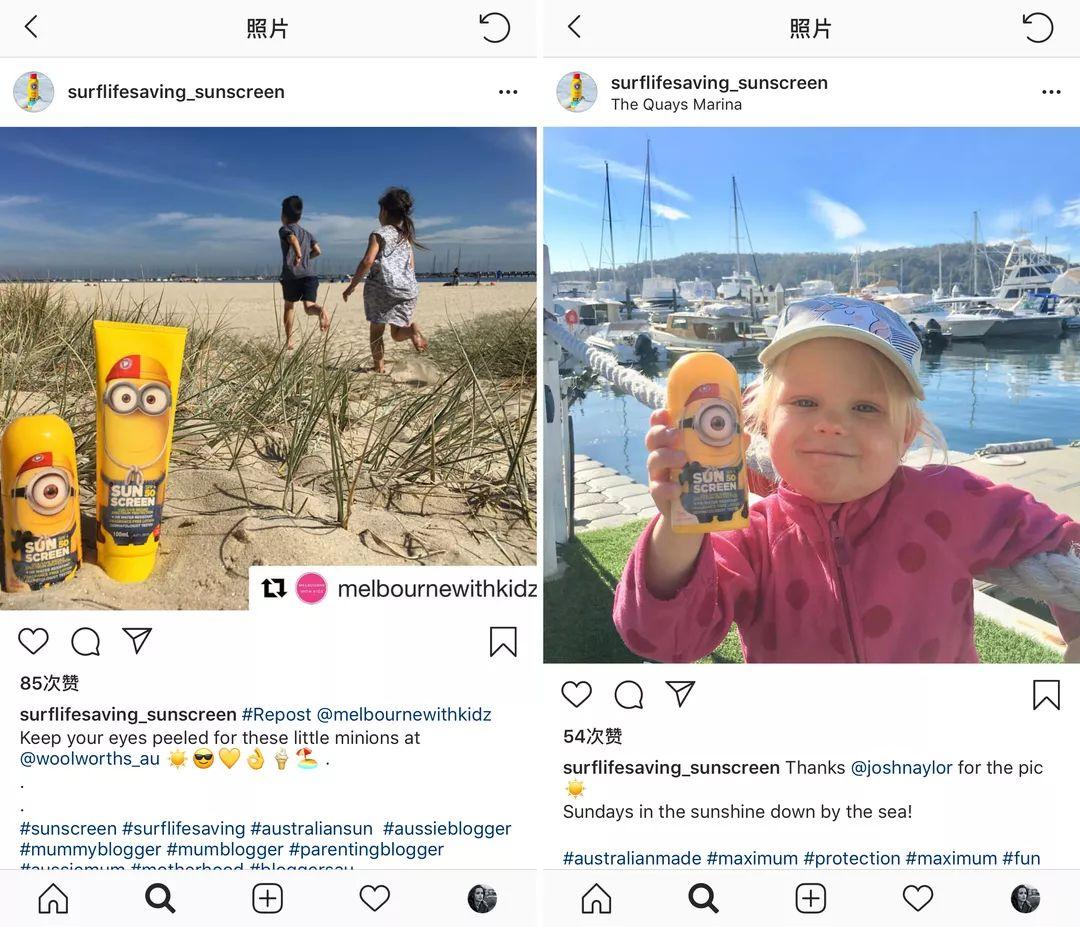The width and height of the screenshot is (1080, 927).
Task: Refresh the left photo screen
Action: (495, 28)
